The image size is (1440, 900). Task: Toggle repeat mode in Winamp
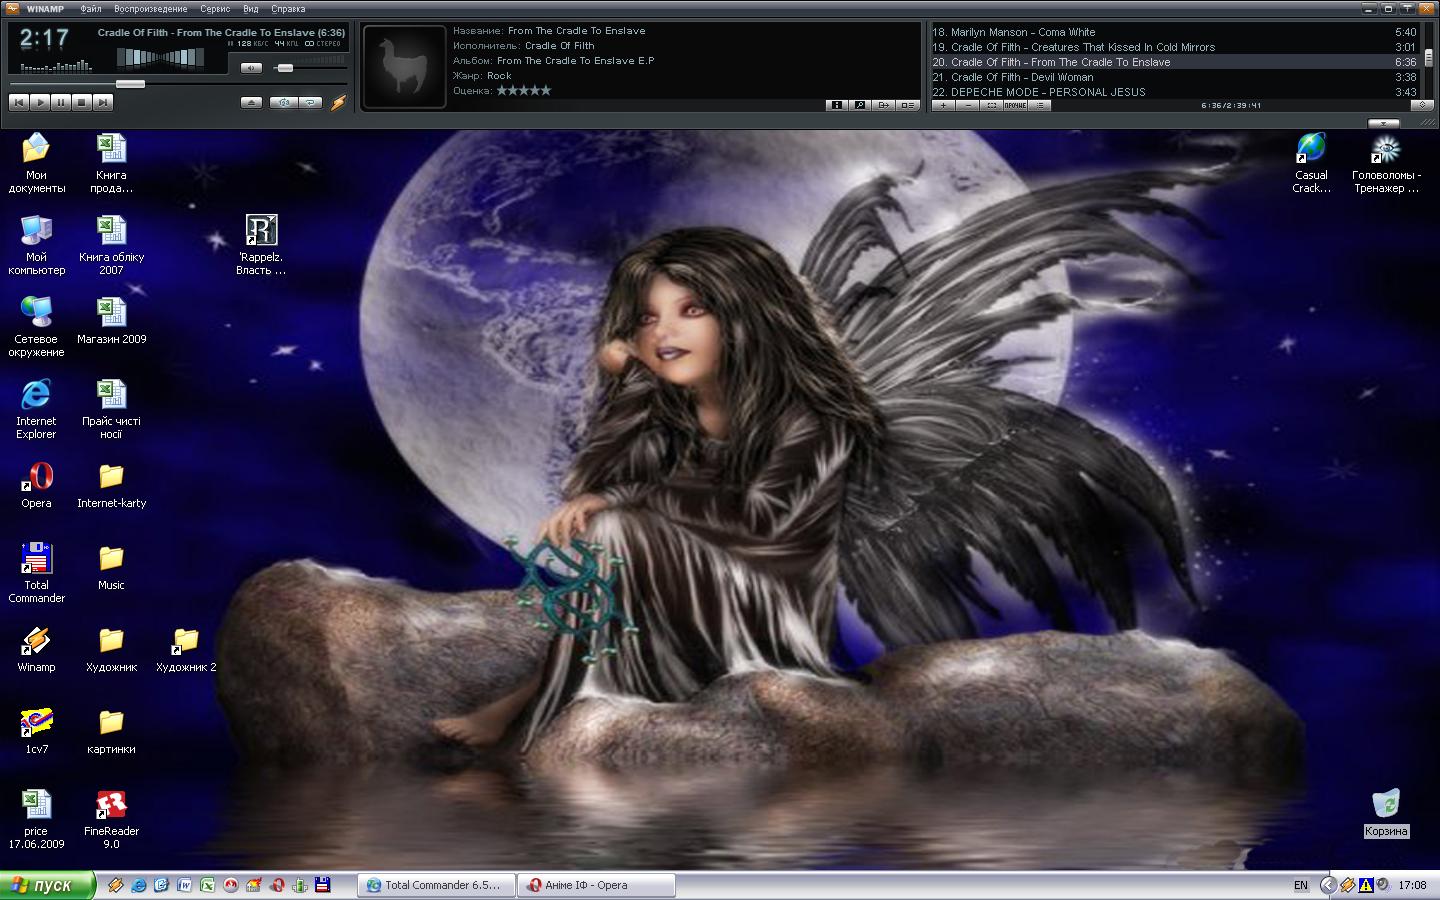[x=311, y=102]
